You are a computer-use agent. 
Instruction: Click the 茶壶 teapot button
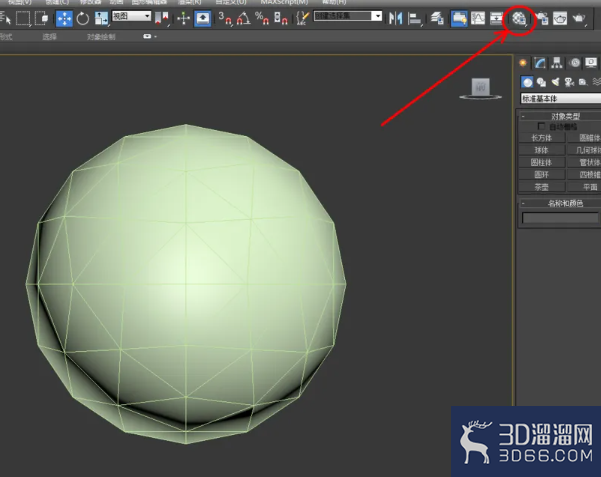[x=542, y=187]
